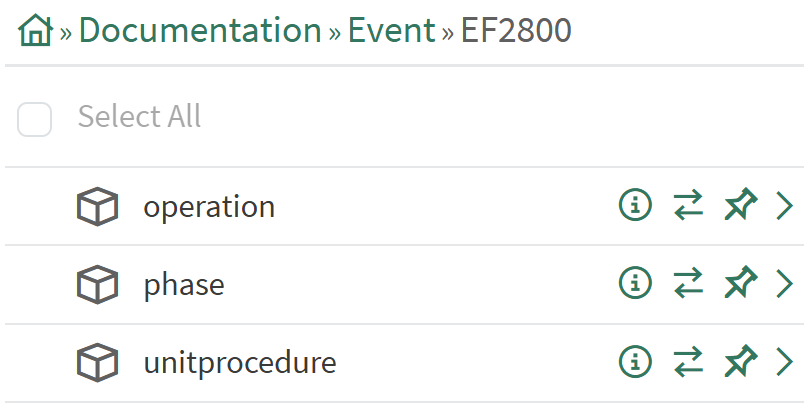Image resolution: width=804 pixels, height=419 pixels.
Task: Pin the unitprocedure item
Action: (x=740, y=361)
